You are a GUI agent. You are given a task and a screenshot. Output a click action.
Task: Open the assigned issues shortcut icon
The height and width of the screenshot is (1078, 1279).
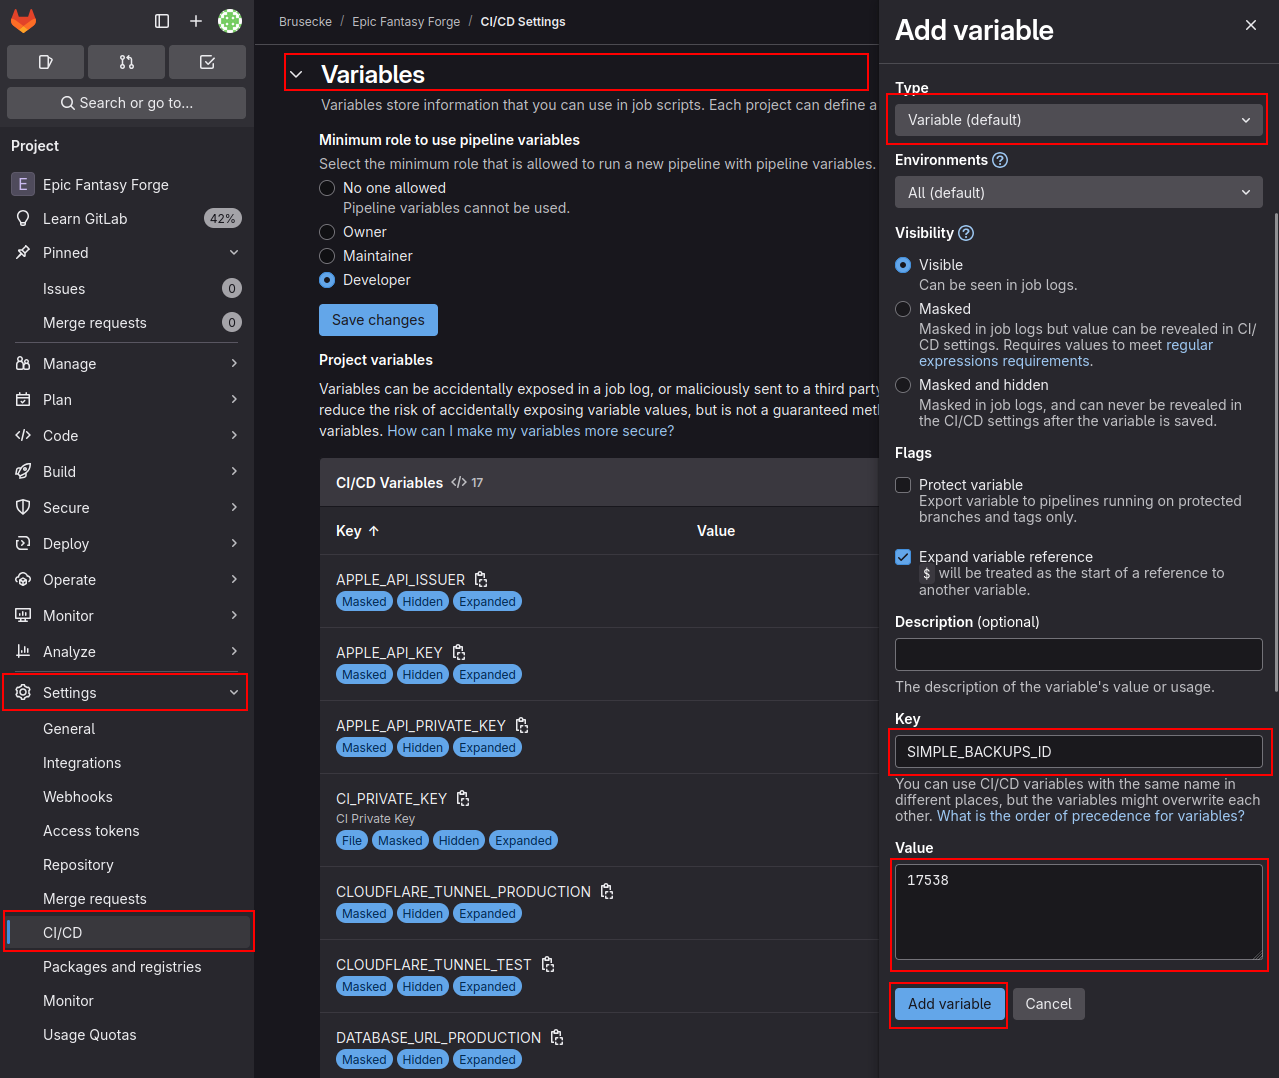(x=45, y=62)
